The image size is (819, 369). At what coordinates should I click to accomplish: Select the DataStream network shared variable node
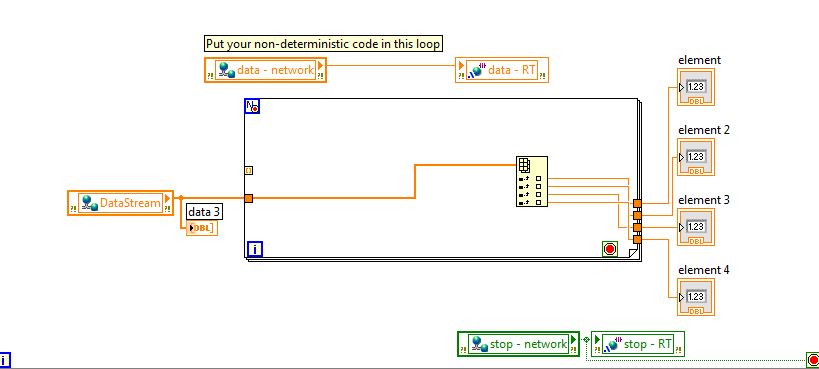coord(120,203)
